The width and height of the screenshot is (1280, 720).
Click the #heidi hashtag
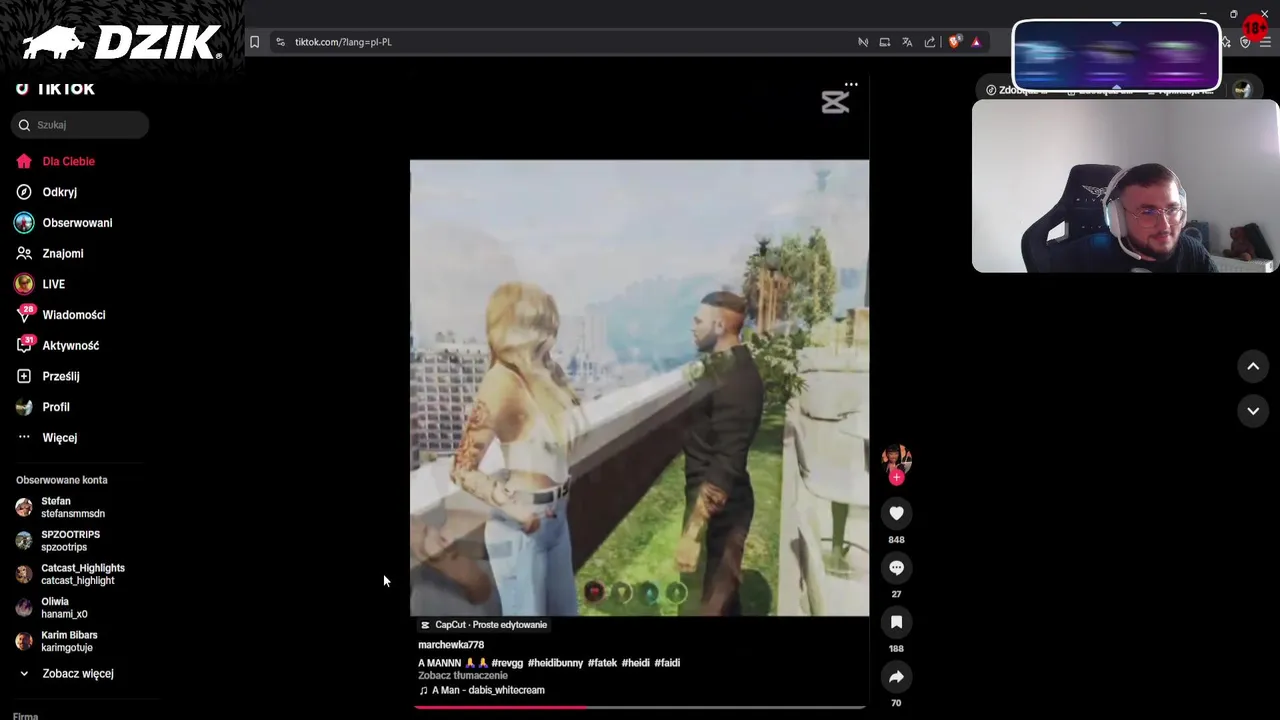(635, 663)
